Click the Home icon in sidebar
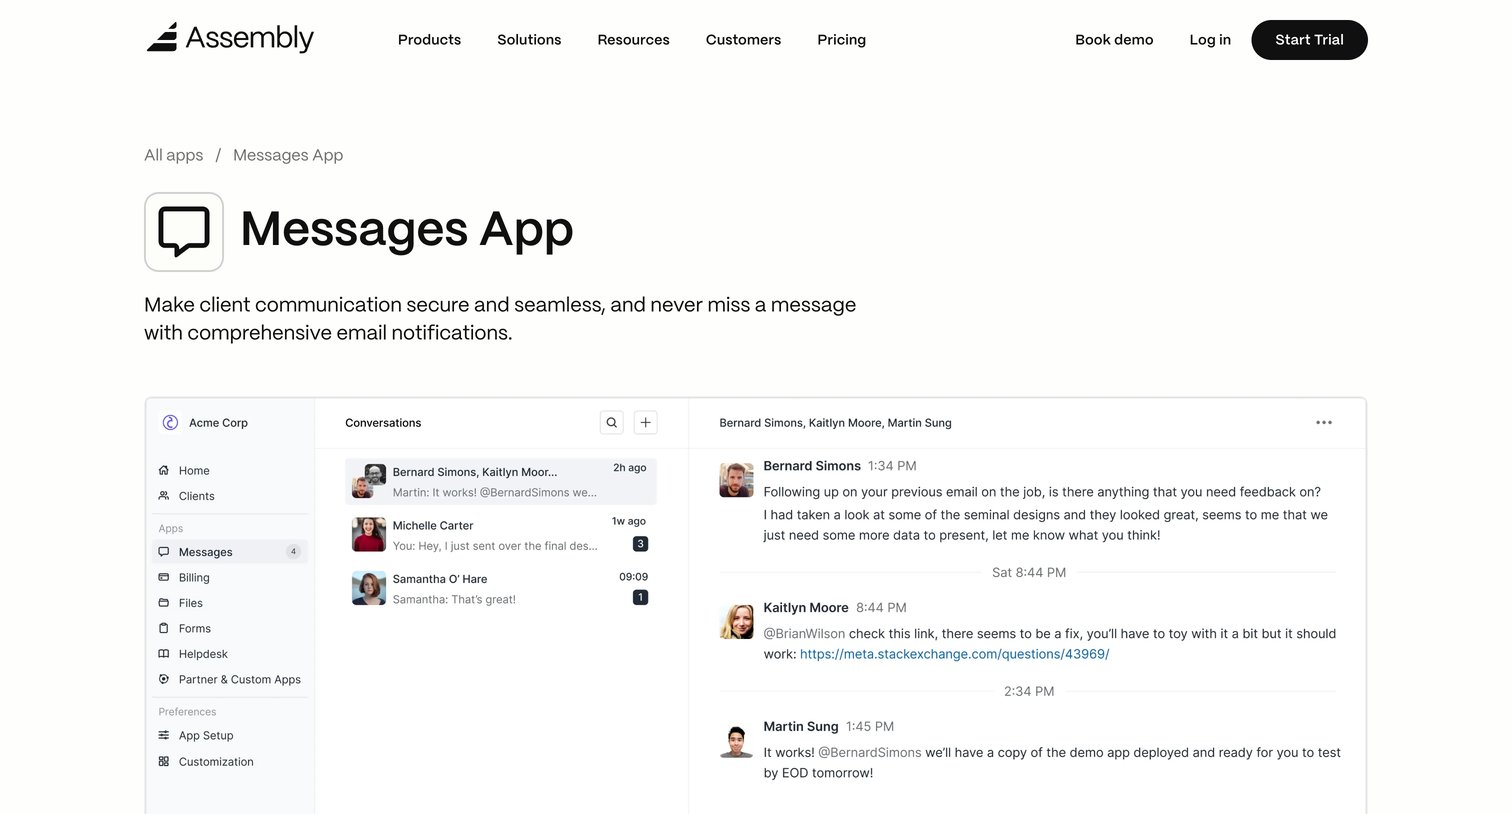This screenshot has width=1512, height=814. click(x=164, y=470)
